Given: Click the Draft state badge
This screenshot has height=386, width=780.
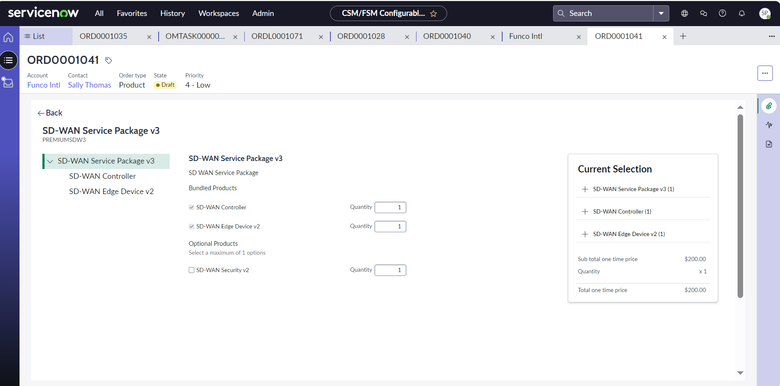Looking at the screenshot, I should pyautogui.click(x=165, y=85).
